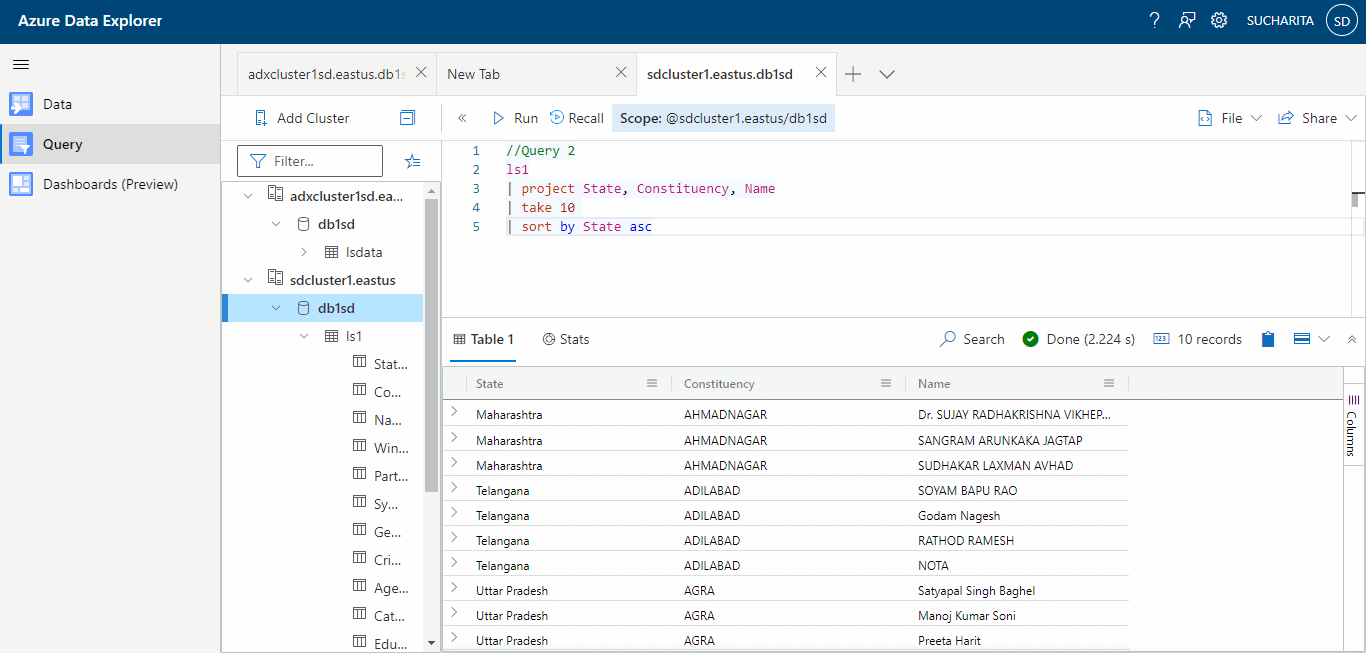The height and width of the screenshot is (653, 1366).
Task: Open the settings gear icon
Action: coord(1219,19)
